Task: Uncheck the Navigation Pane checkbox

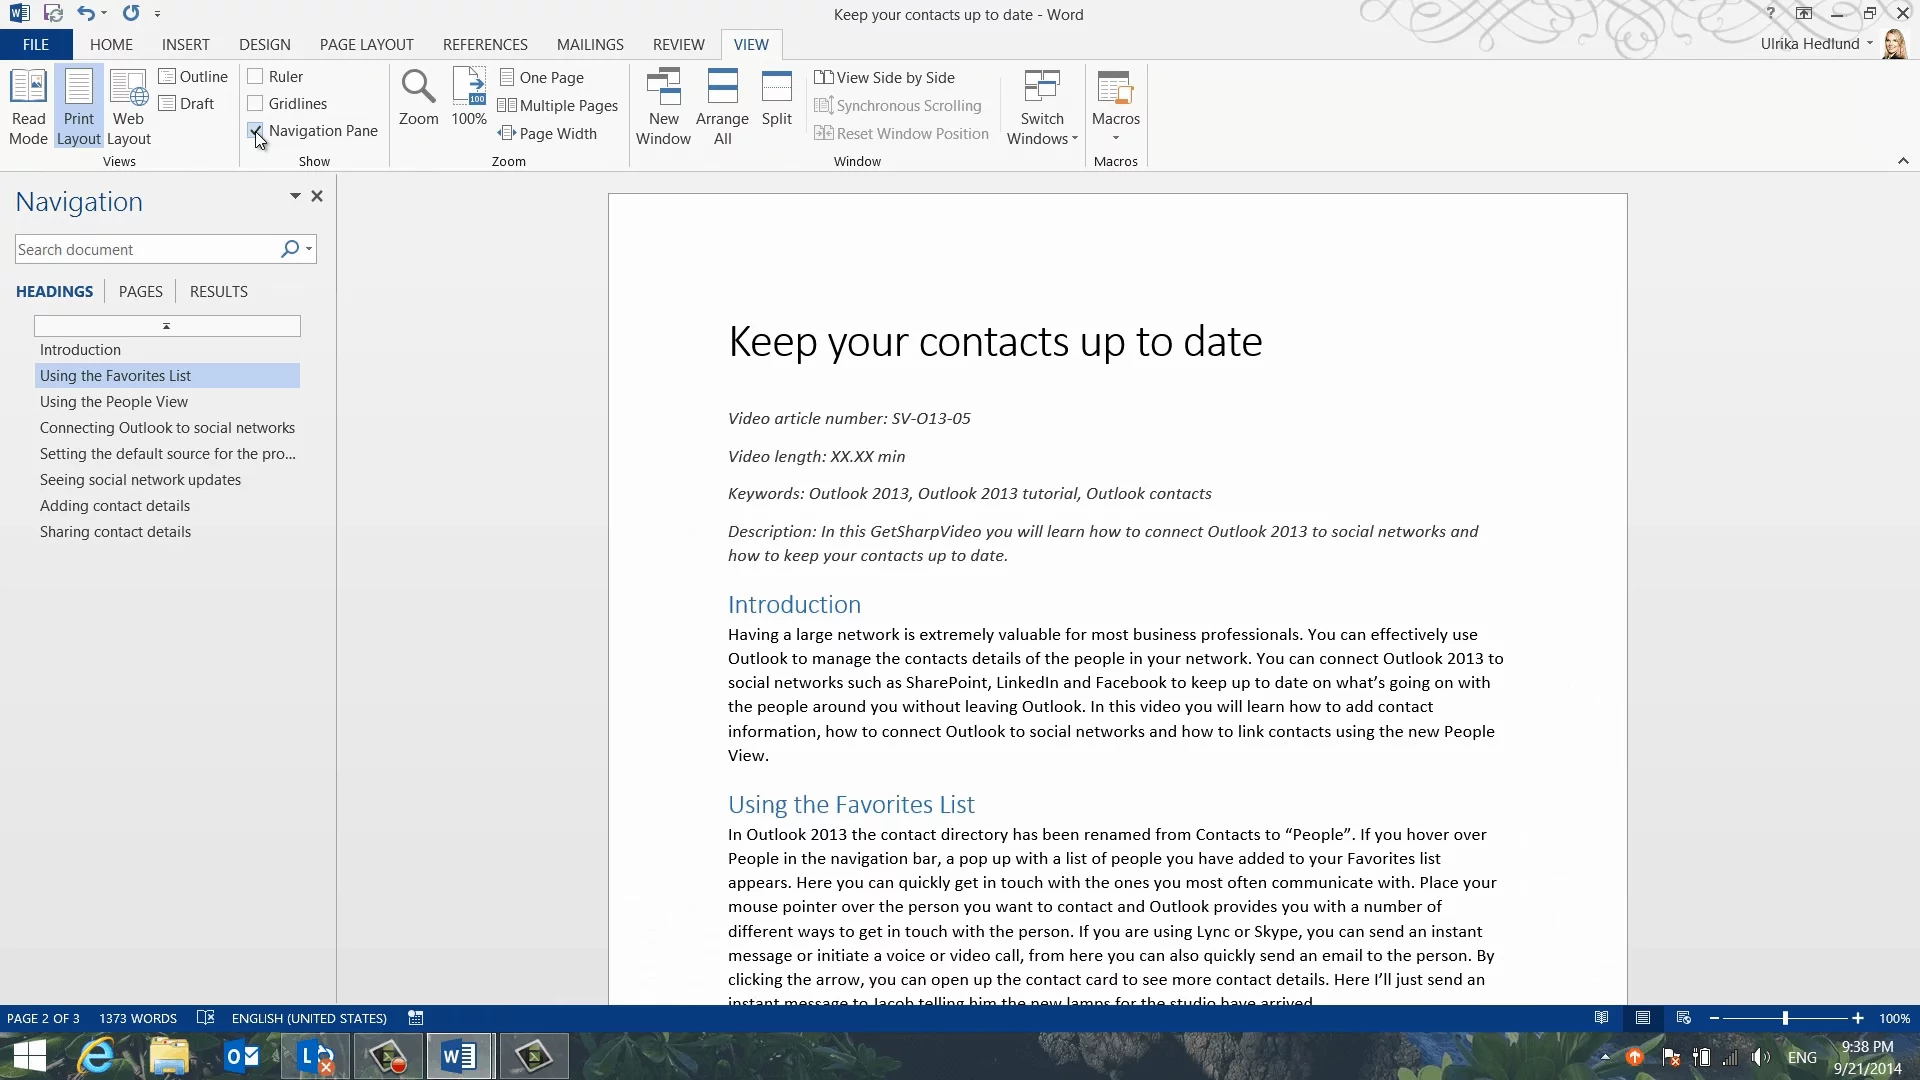Action: tap(255, 131)
